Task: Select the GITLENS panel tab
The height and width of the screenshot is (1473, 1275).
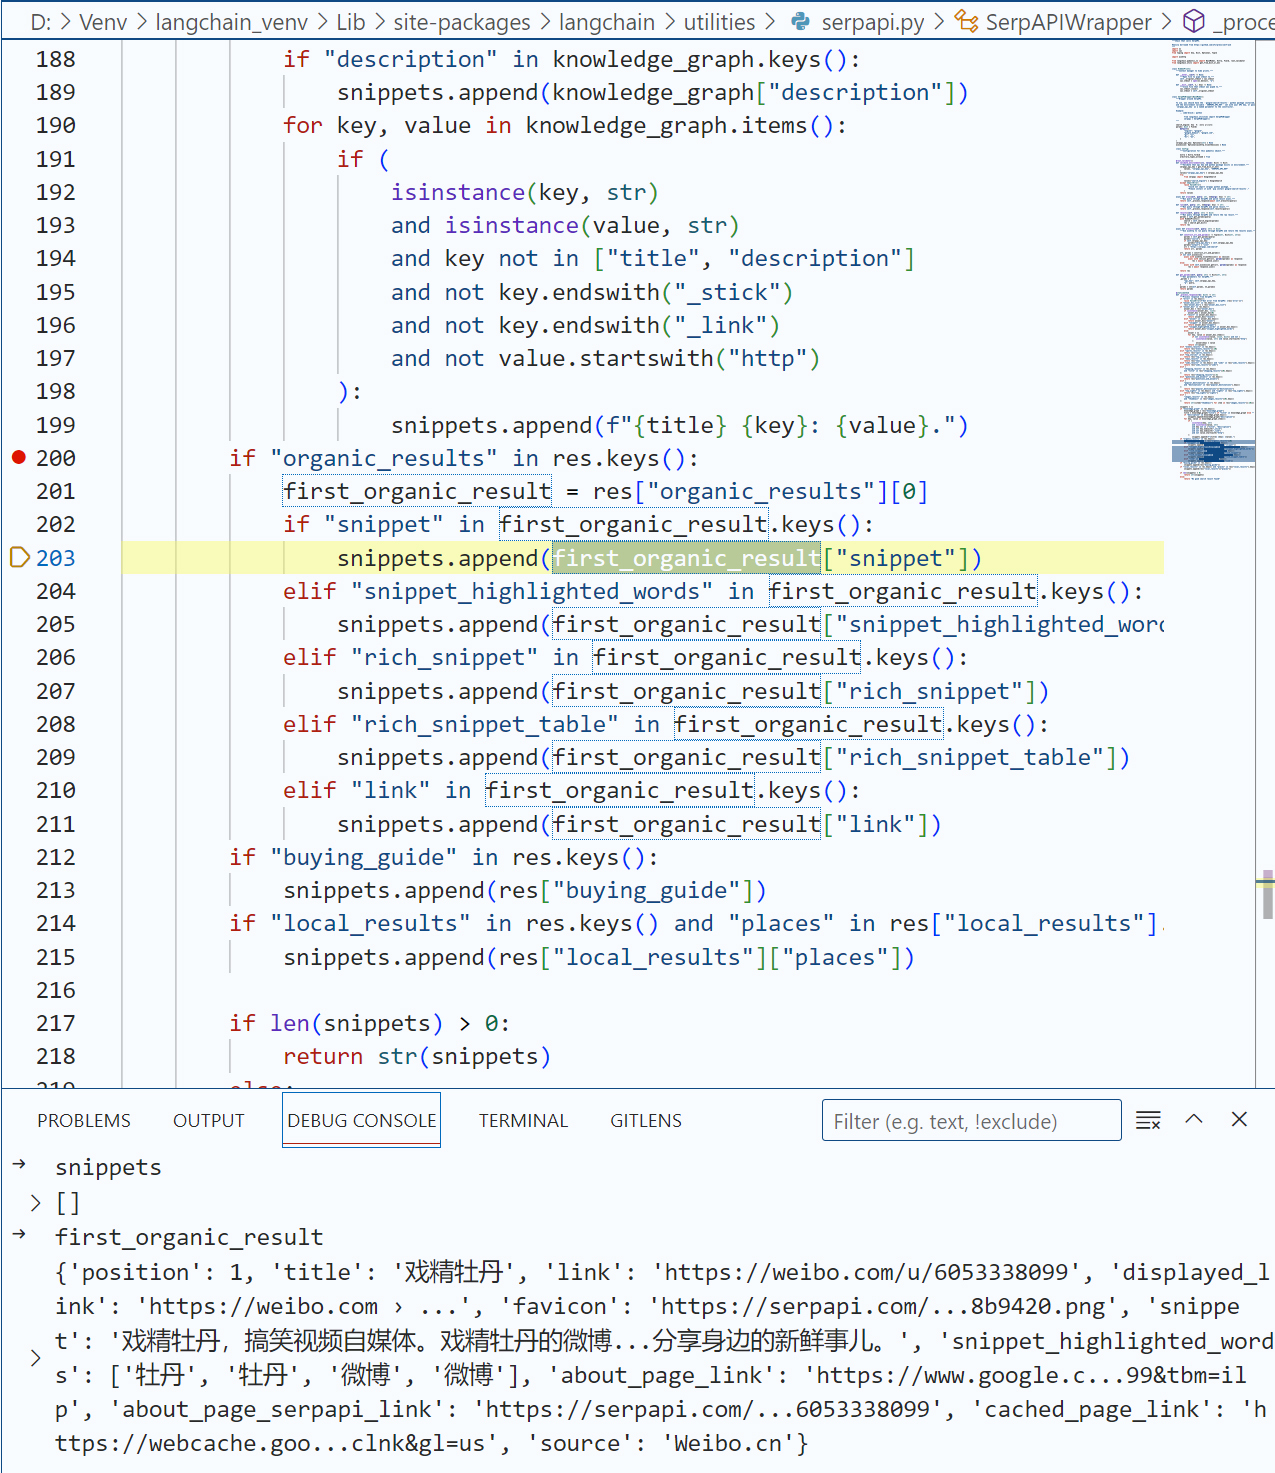Action: pyautogui.click(x=646, y=1121)
